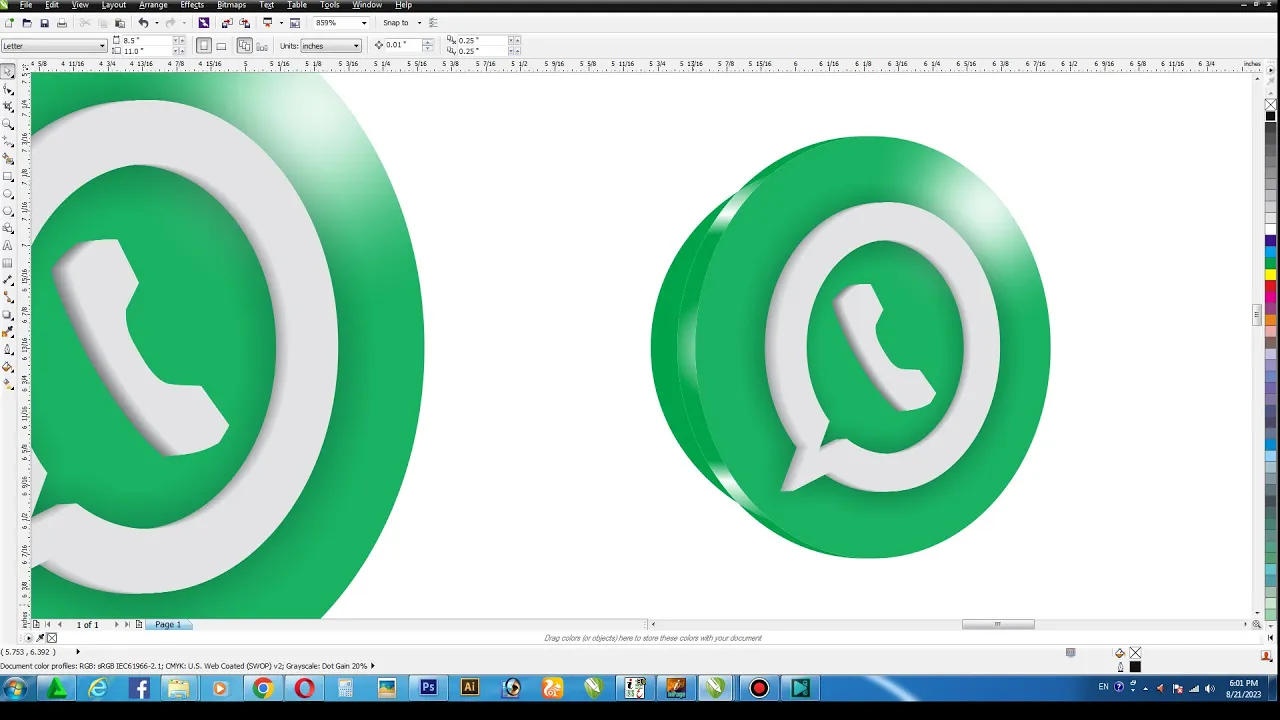Go to next page arrow button
The height and width of the screenshot is (720, 1280).
point(116,624)
